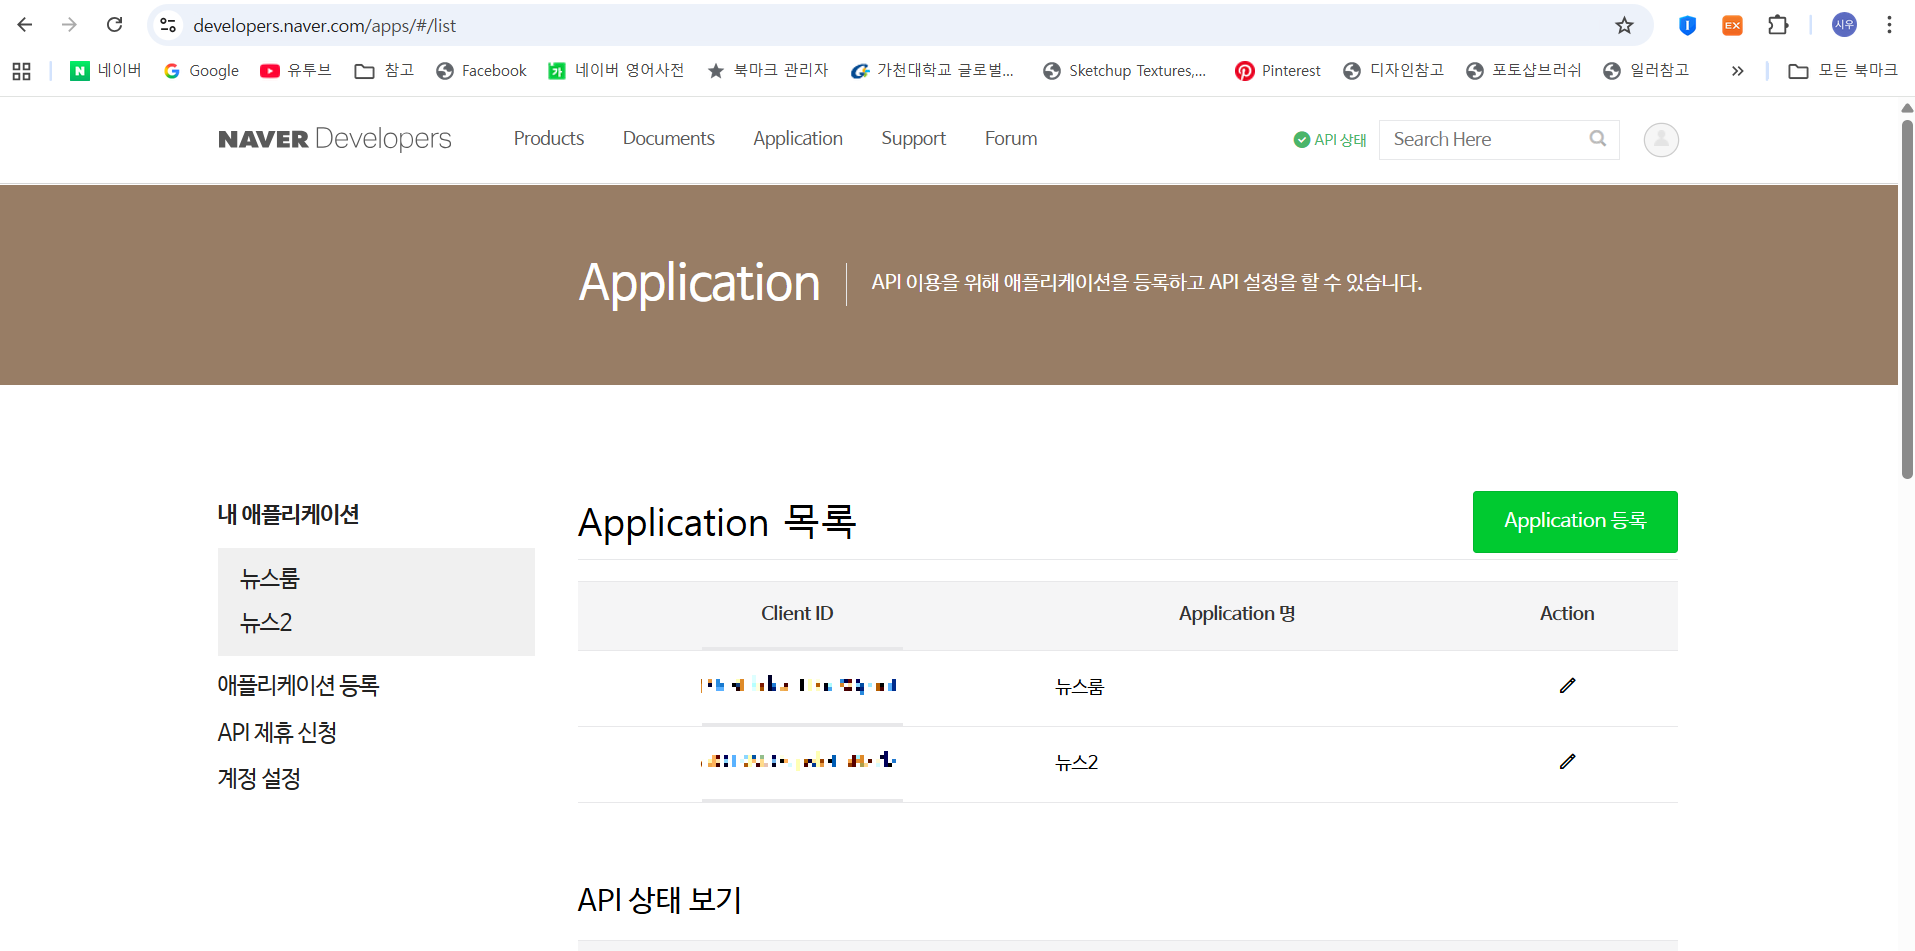Open the 모든 북마크 folder

1842,71
